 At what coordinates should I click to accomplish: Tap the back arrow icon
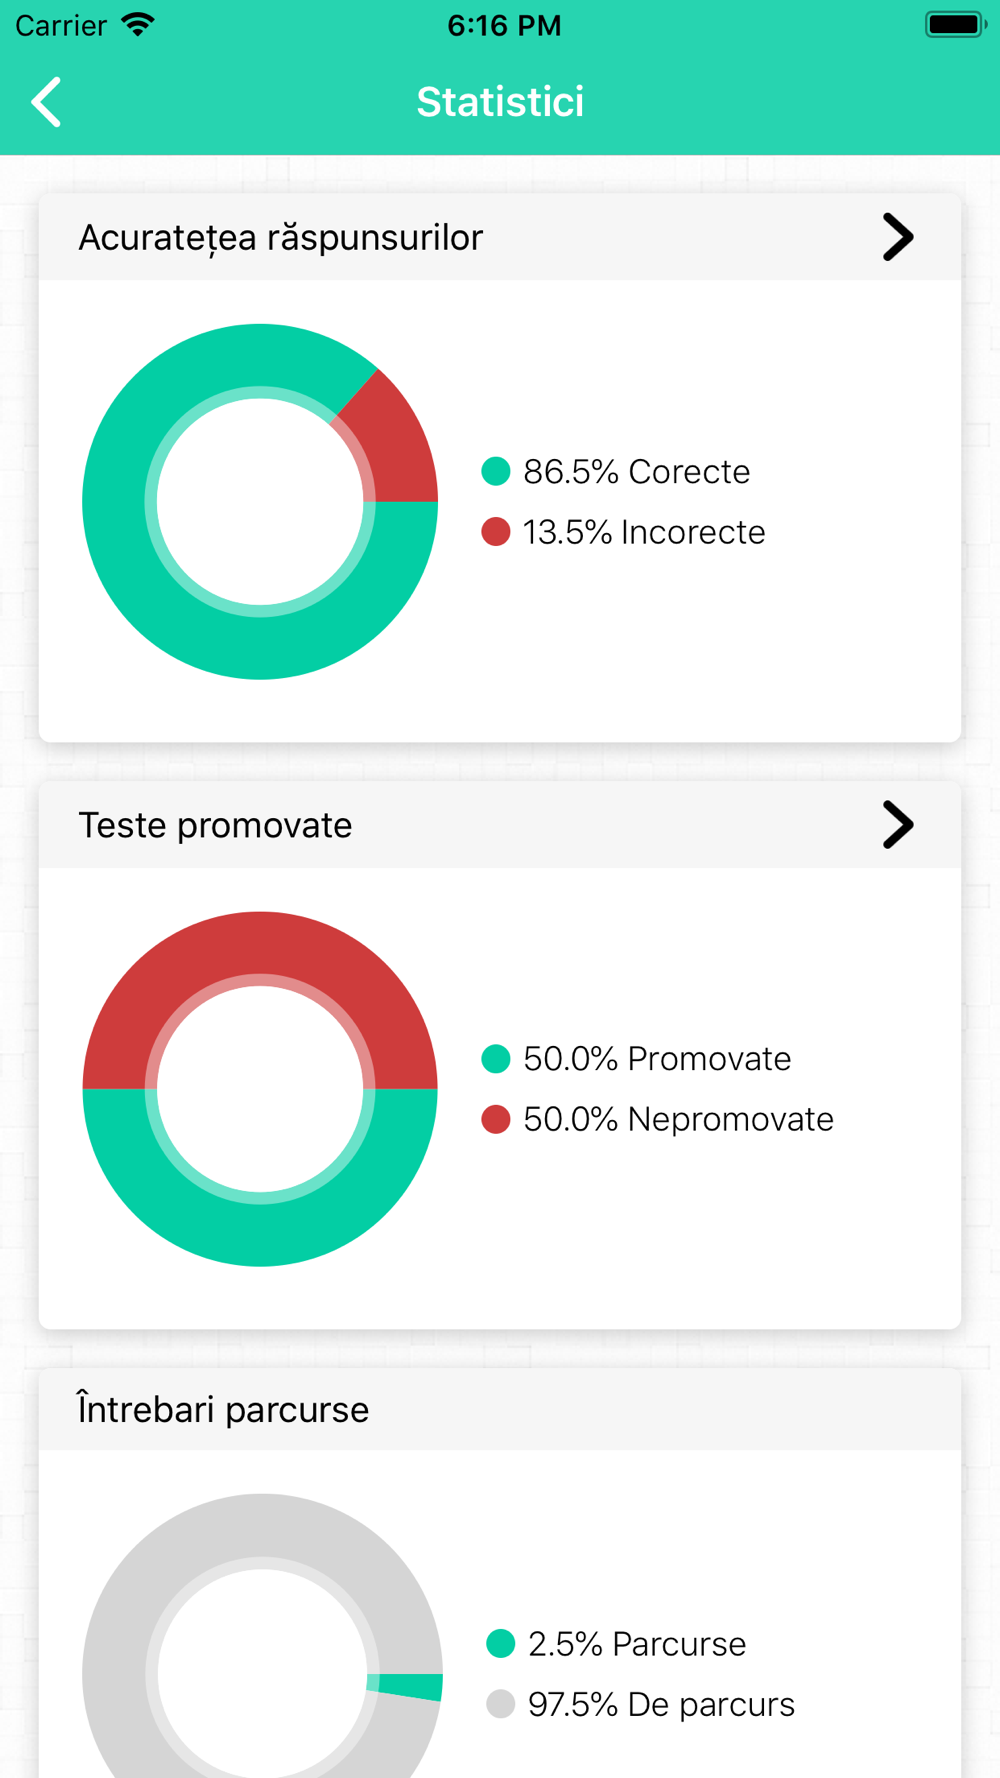[x=46, y=102]
